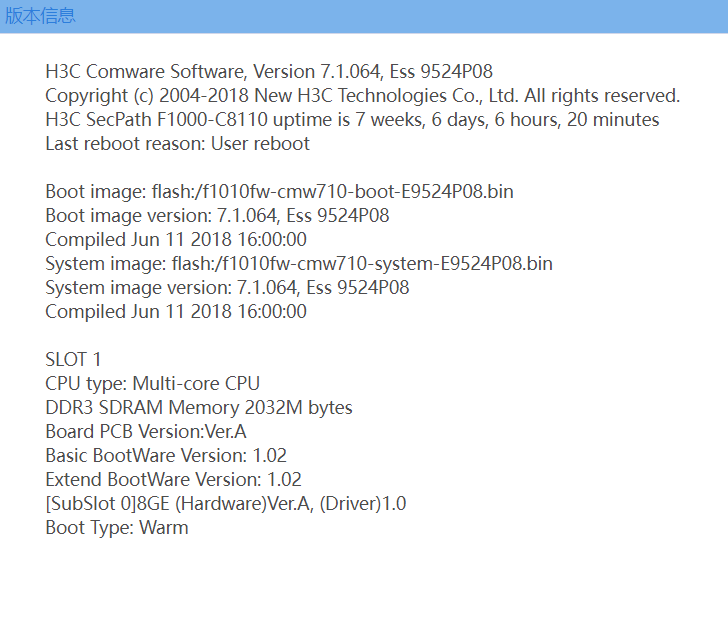This screenshot has width=728, height=622.
Task: Click the Last reboot reason line
Action: click(x=177, y=144)
